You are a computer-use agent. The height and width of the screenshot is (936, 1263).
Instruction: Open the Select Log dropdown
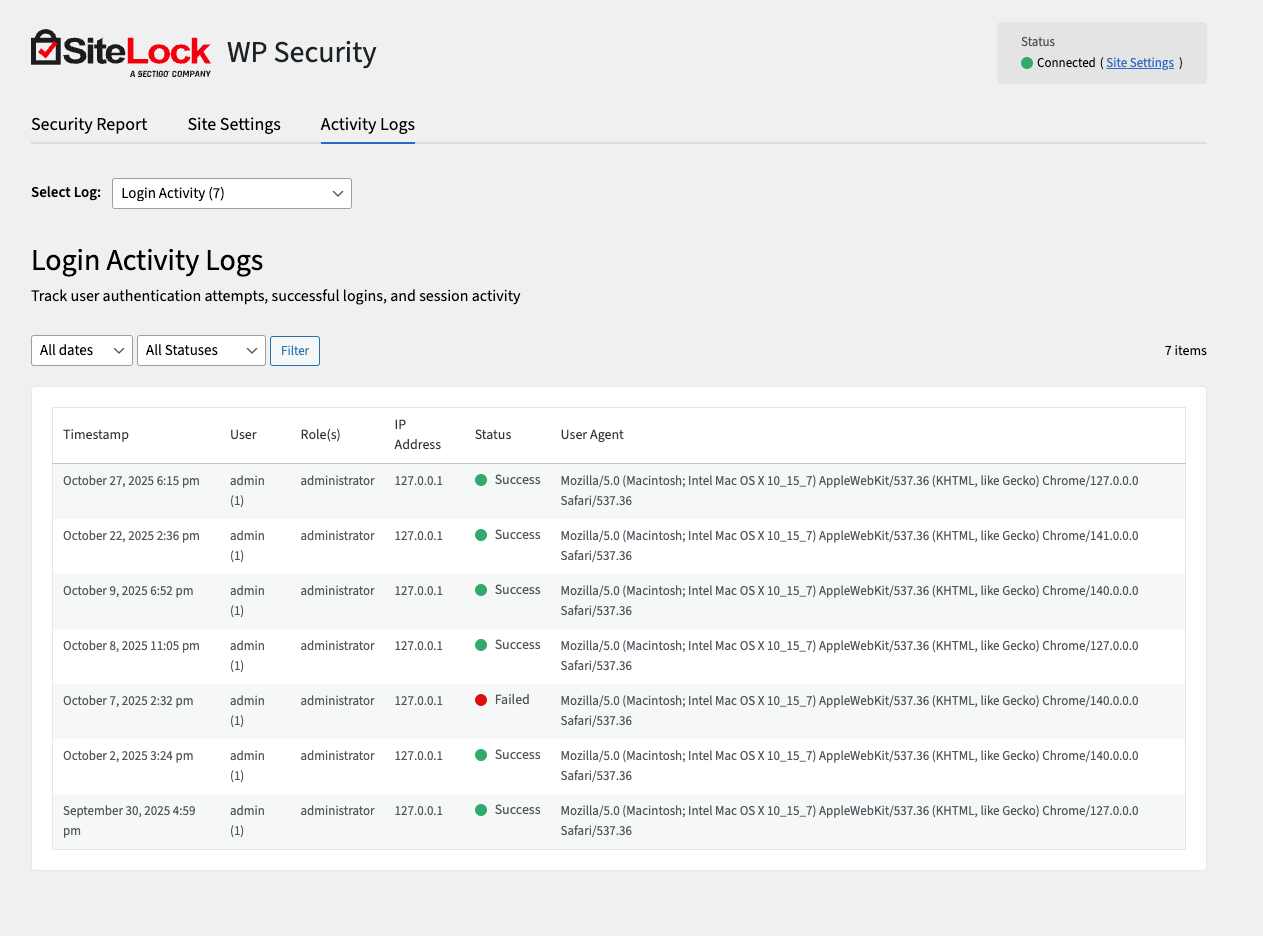231,193
